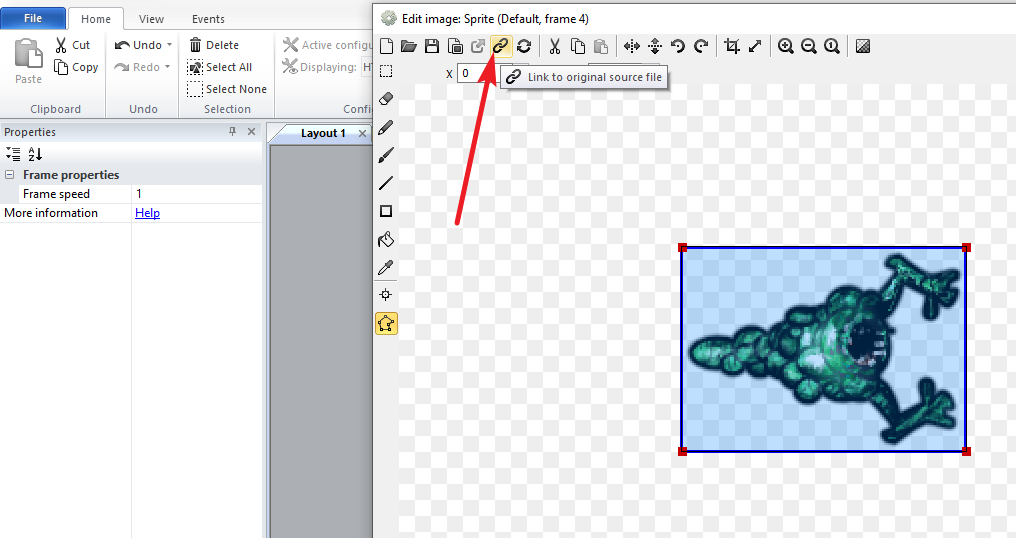Screen dimensions: 1016x538
Task: Select the Layout 1 tab
Action: tap(323, 133)
